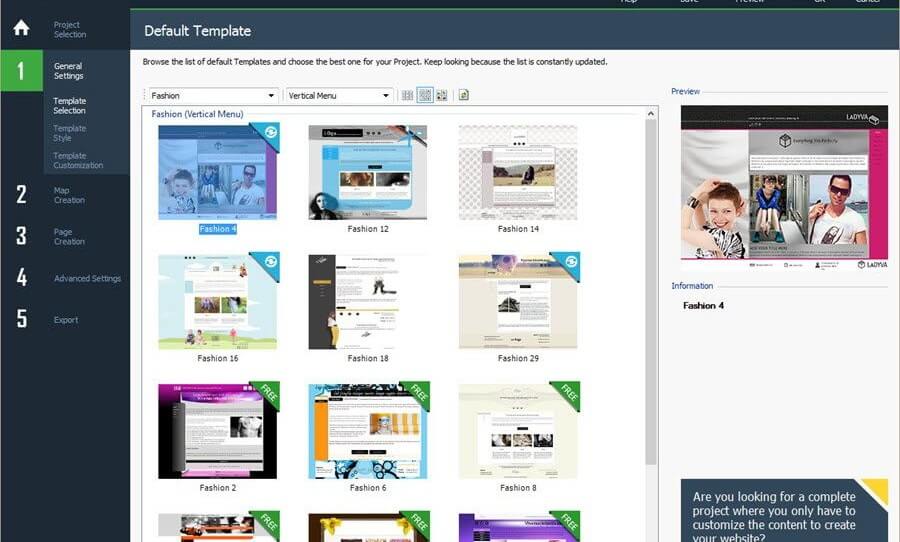Click FREE ribbon on Fashion 8
The image size is (900, 542).
tap(569, 393)
